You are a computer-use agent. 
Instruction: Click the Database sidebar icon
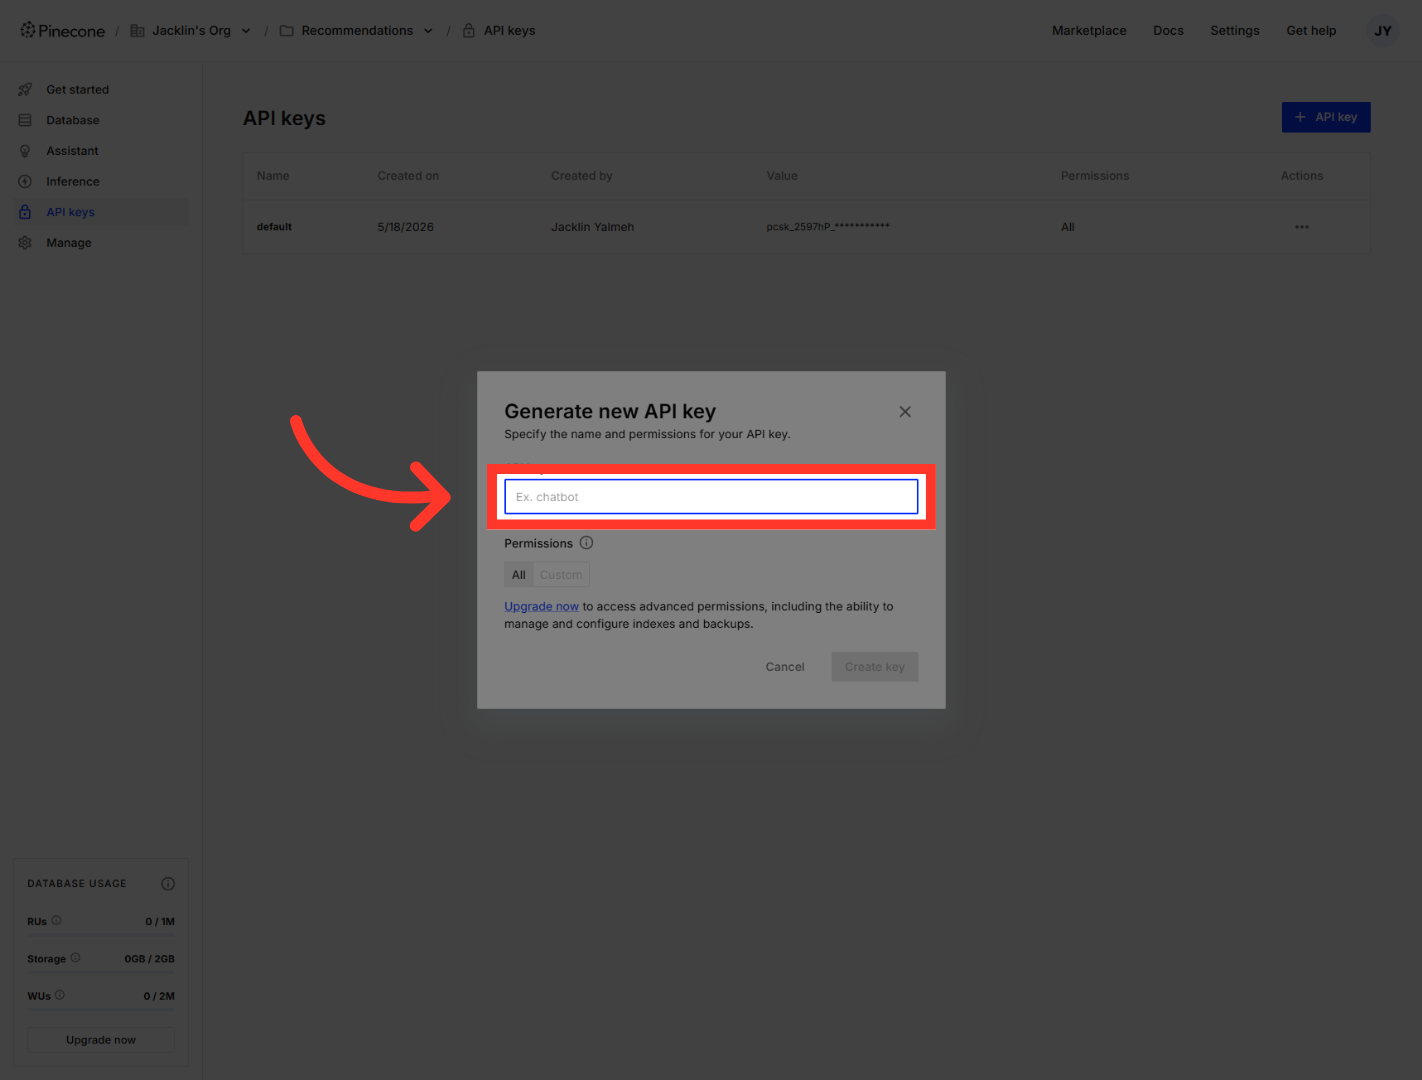click(25, 120)
